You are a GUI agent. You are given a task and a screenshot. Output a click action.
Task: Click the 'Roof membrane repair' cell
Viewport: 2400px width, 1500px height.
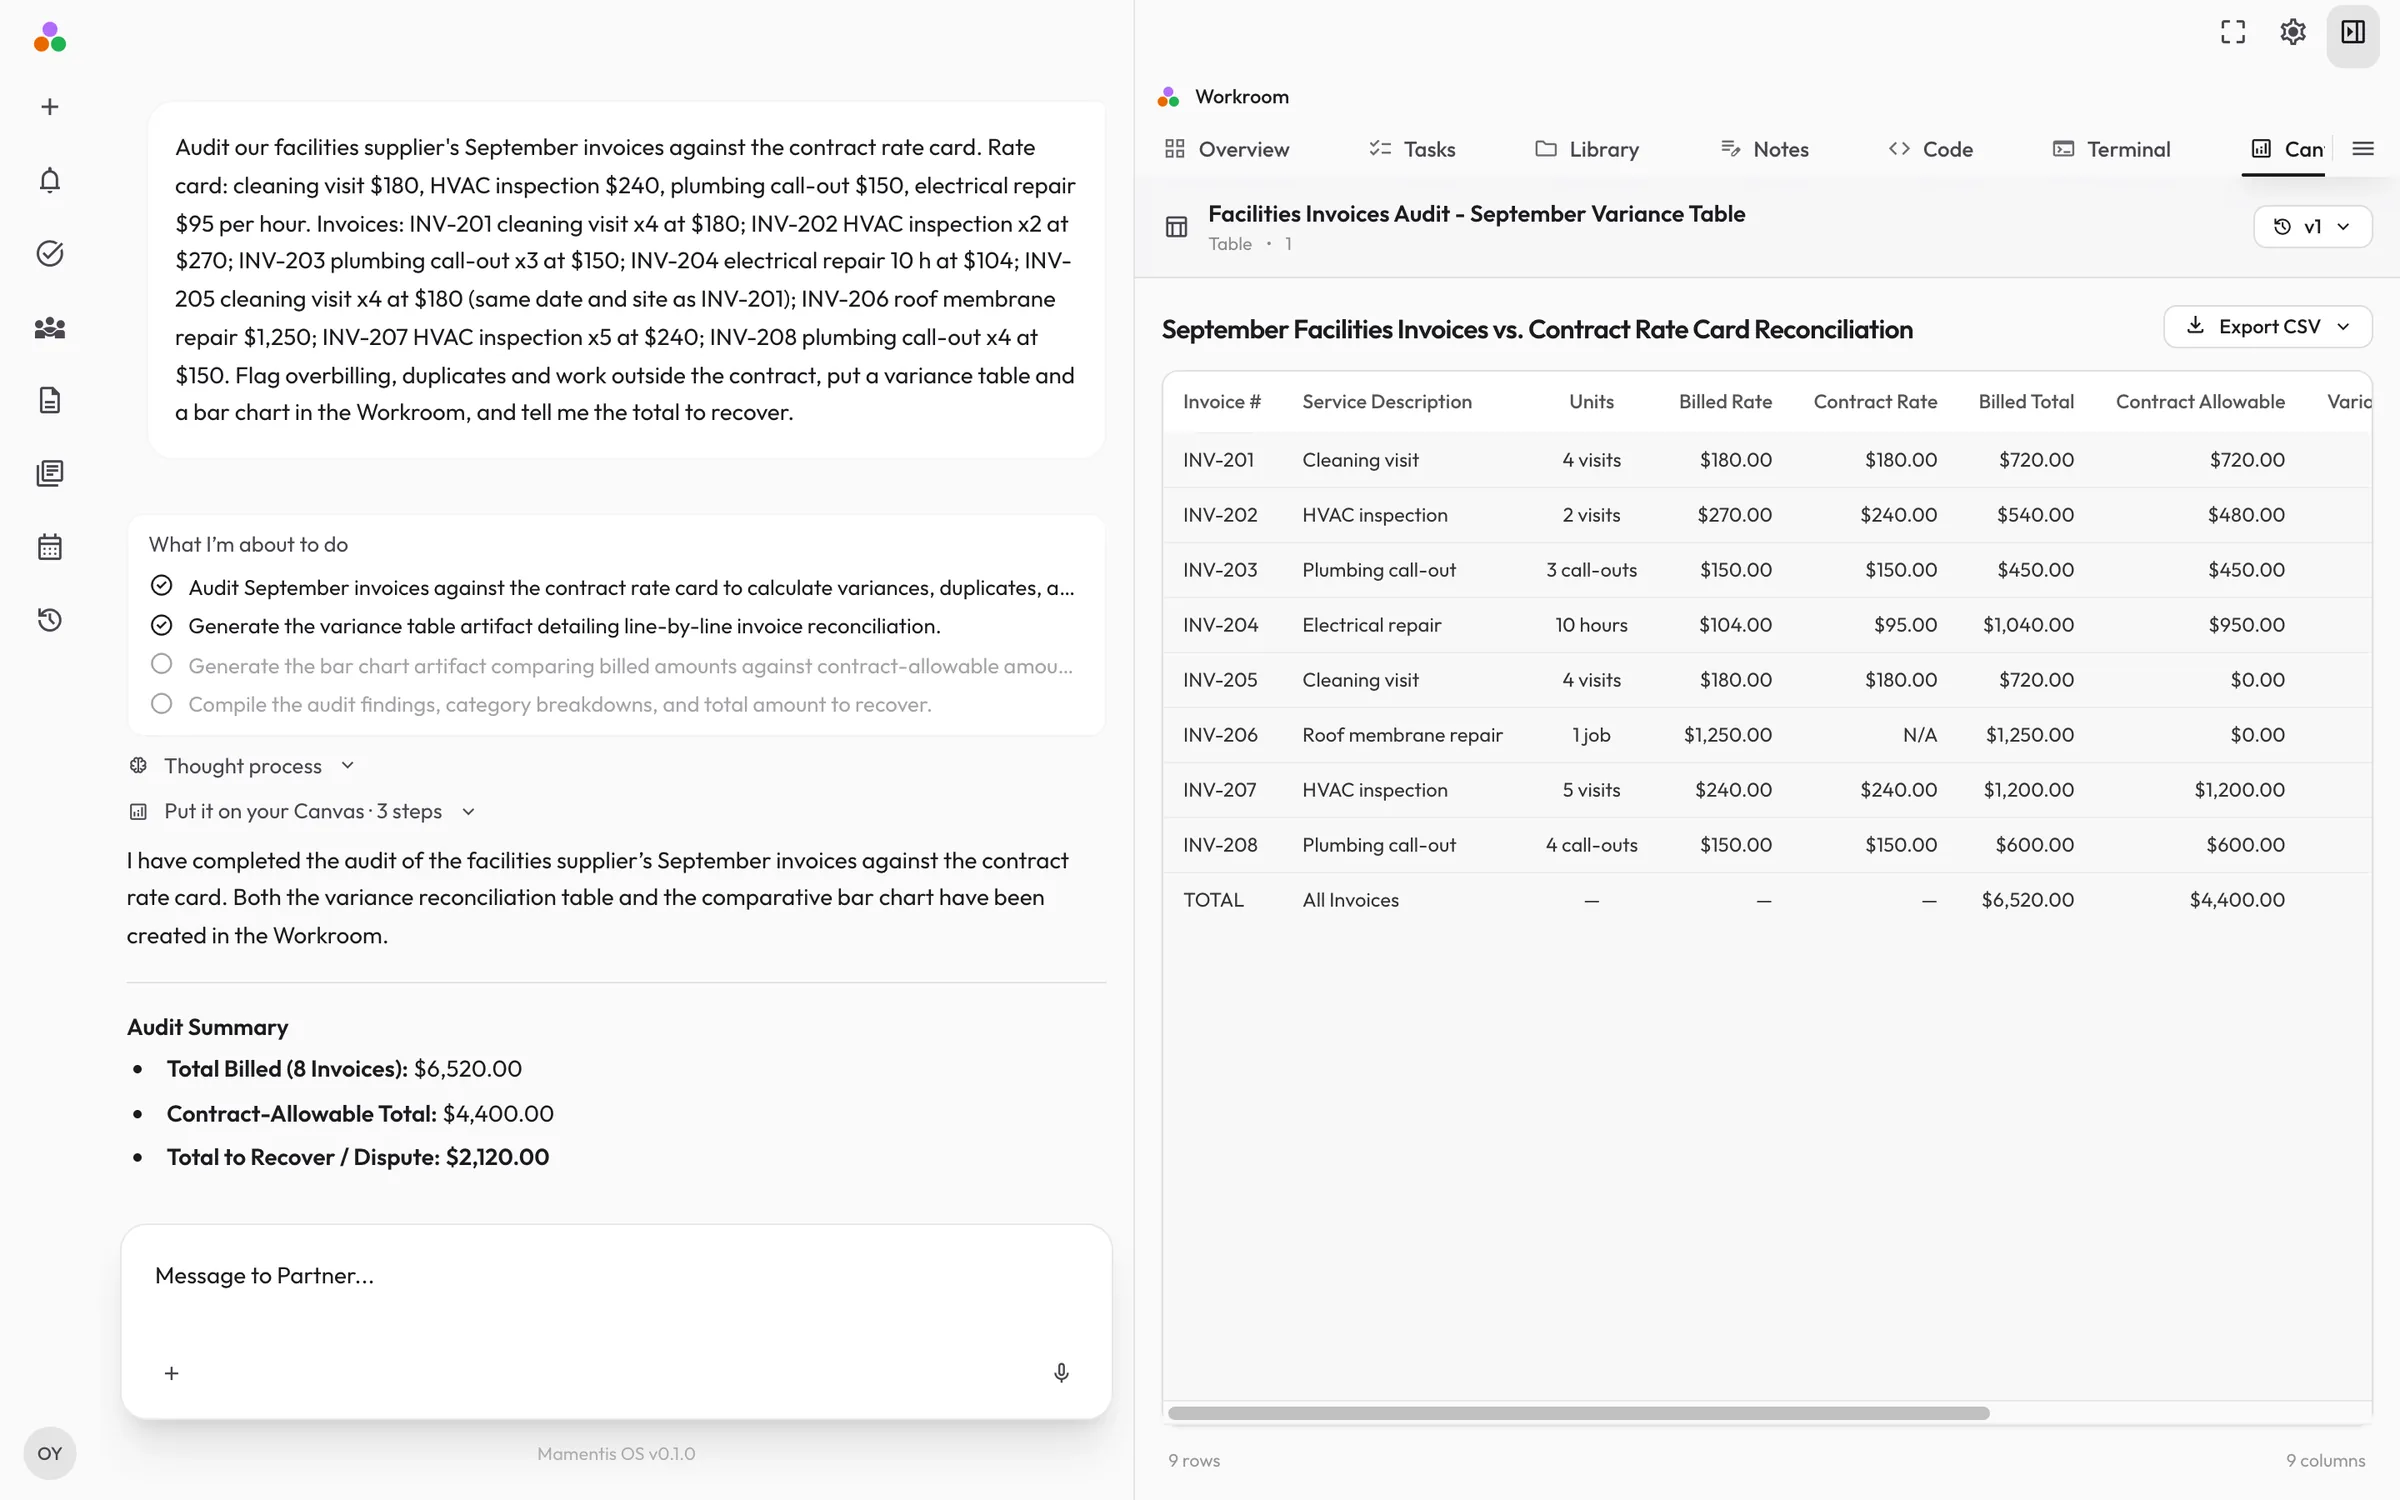click(1402, 735)
